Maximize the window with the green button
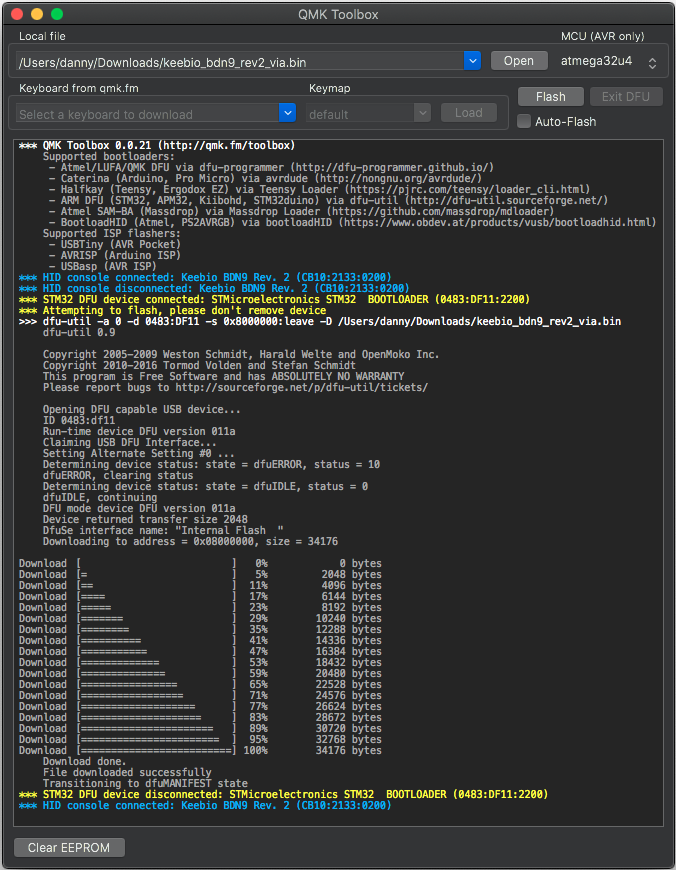 pos(57,14)
